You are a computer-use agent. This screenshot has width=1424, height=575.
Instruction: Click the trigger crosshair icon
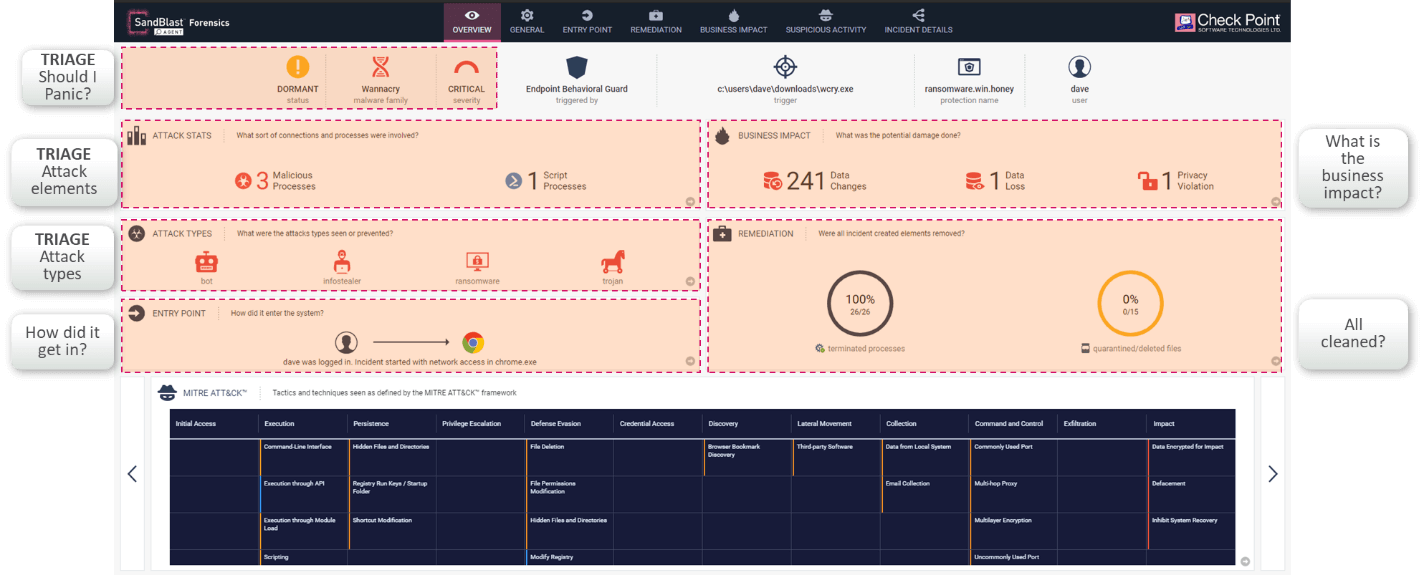click(785, 67)
